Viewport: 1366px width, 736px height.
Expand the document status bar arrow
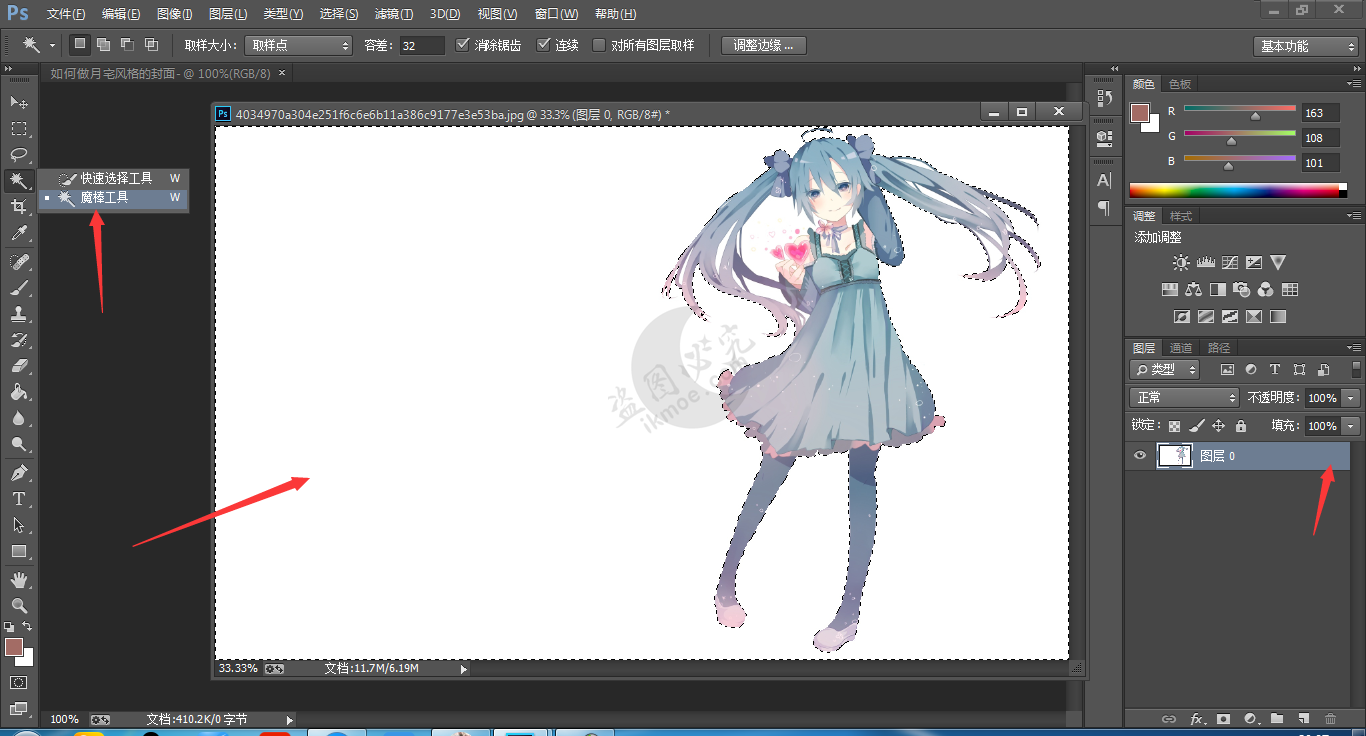(463, 669)
